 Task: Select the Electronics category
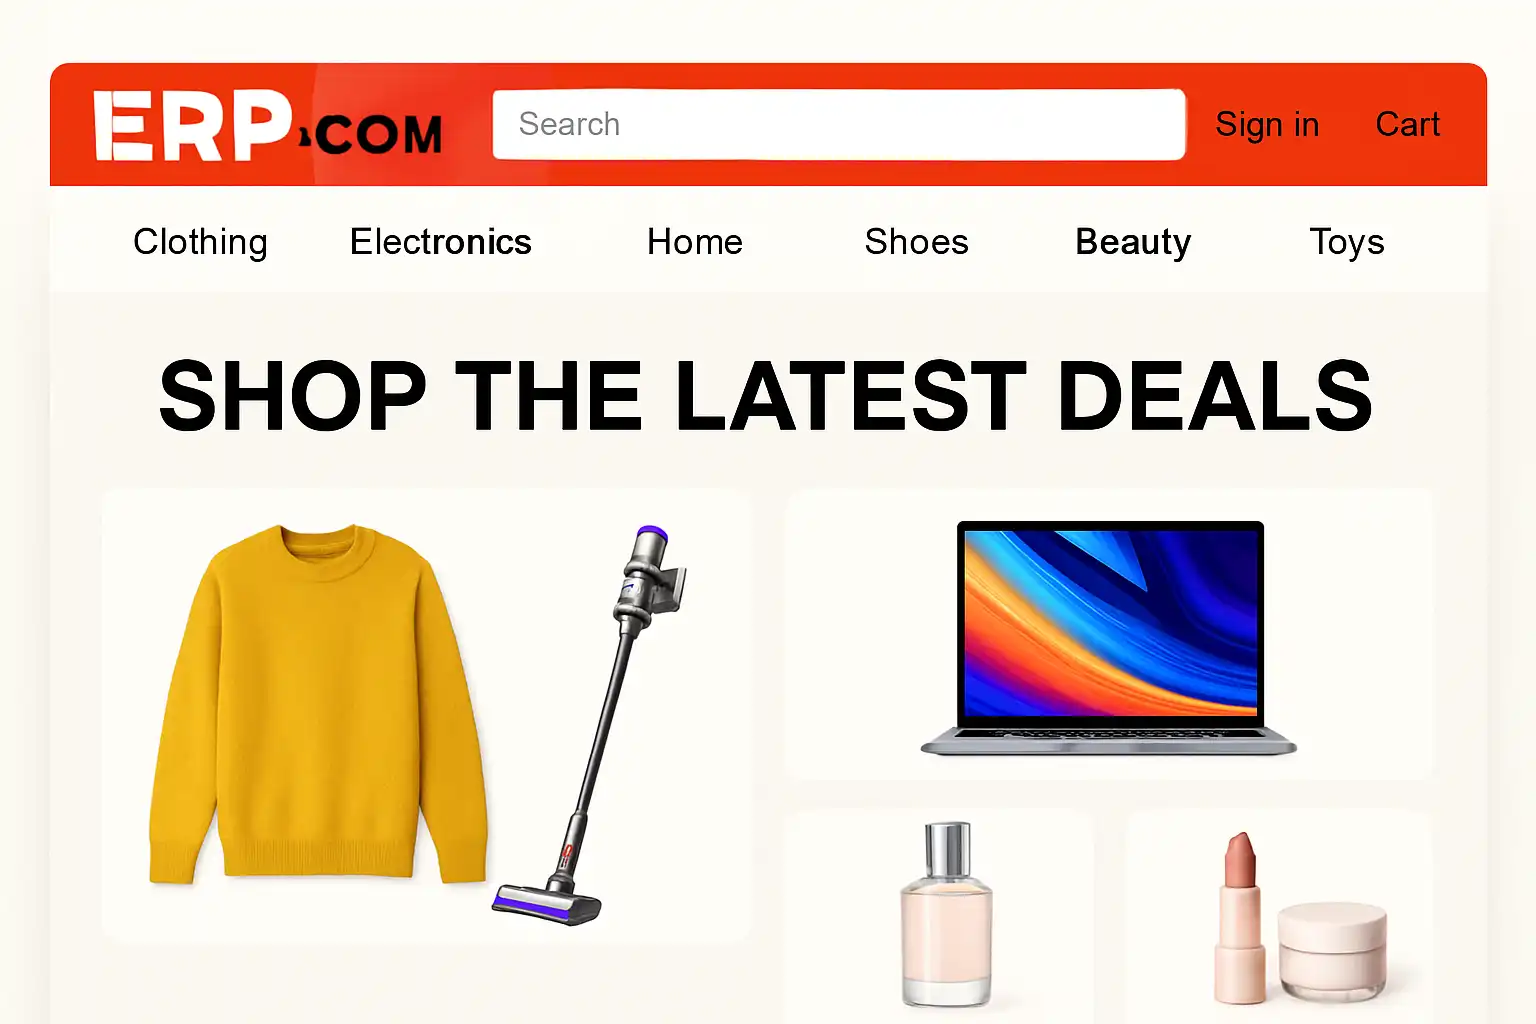[440, 242]
